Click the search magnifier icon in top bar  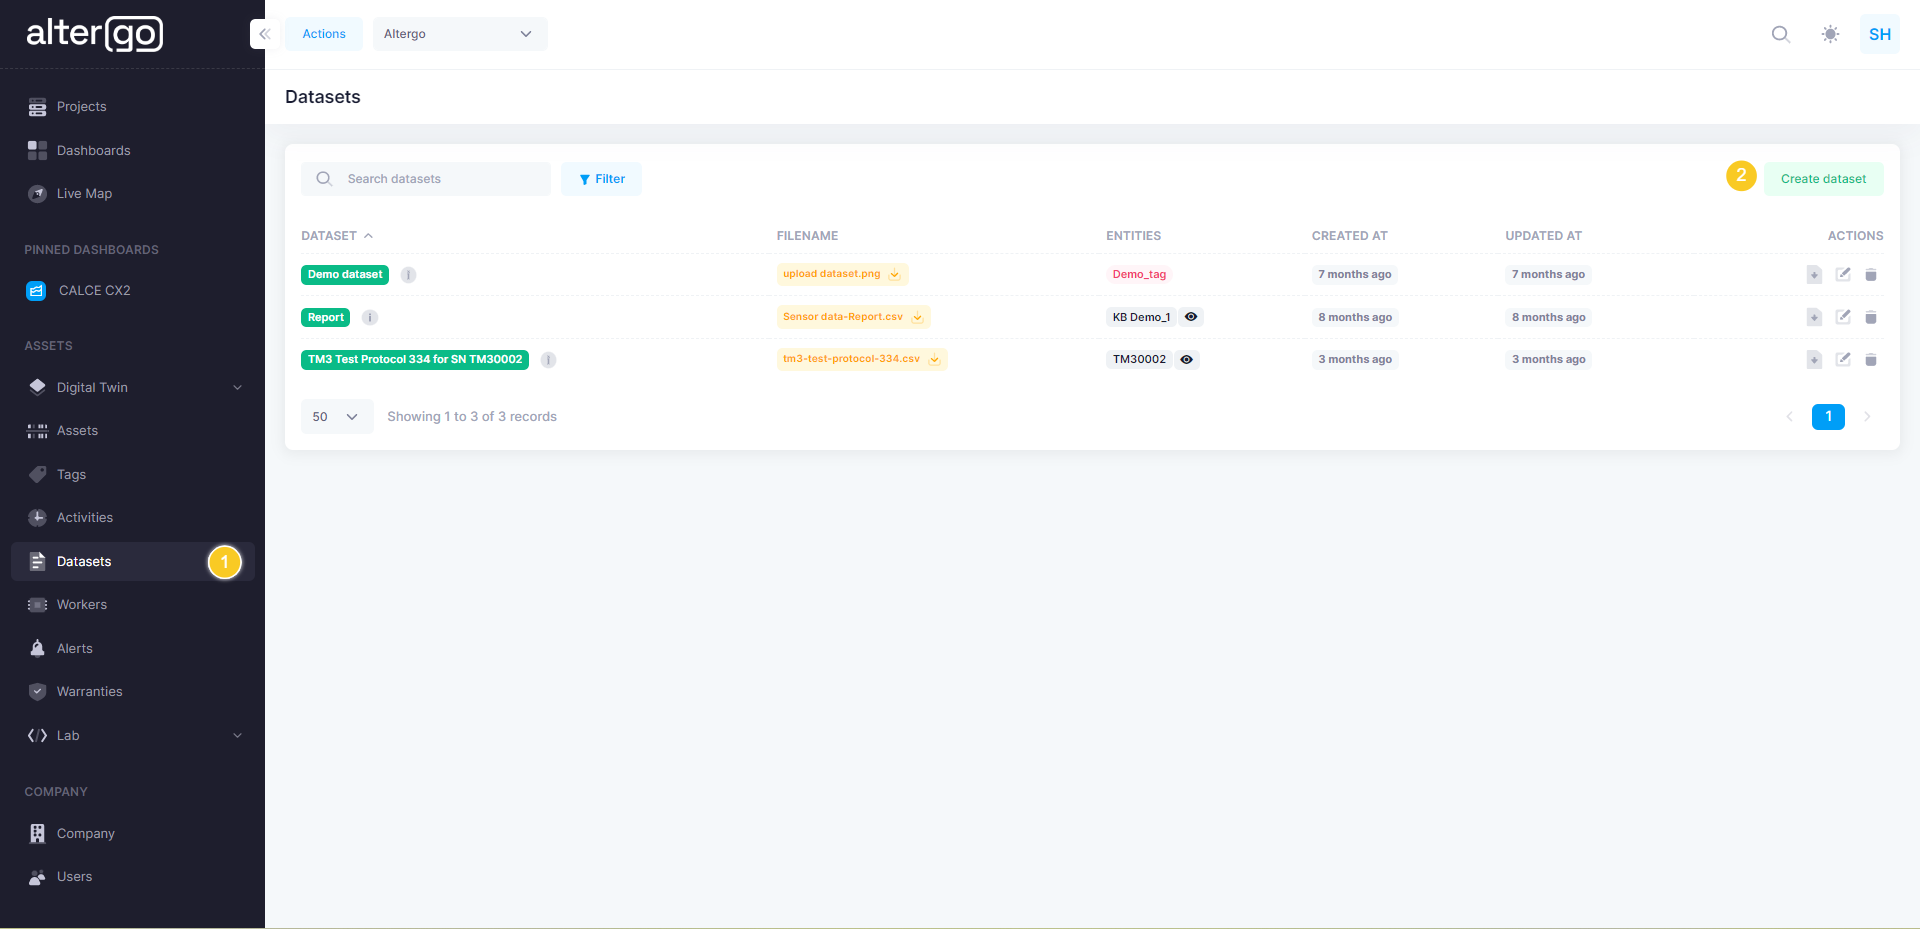1780,34
